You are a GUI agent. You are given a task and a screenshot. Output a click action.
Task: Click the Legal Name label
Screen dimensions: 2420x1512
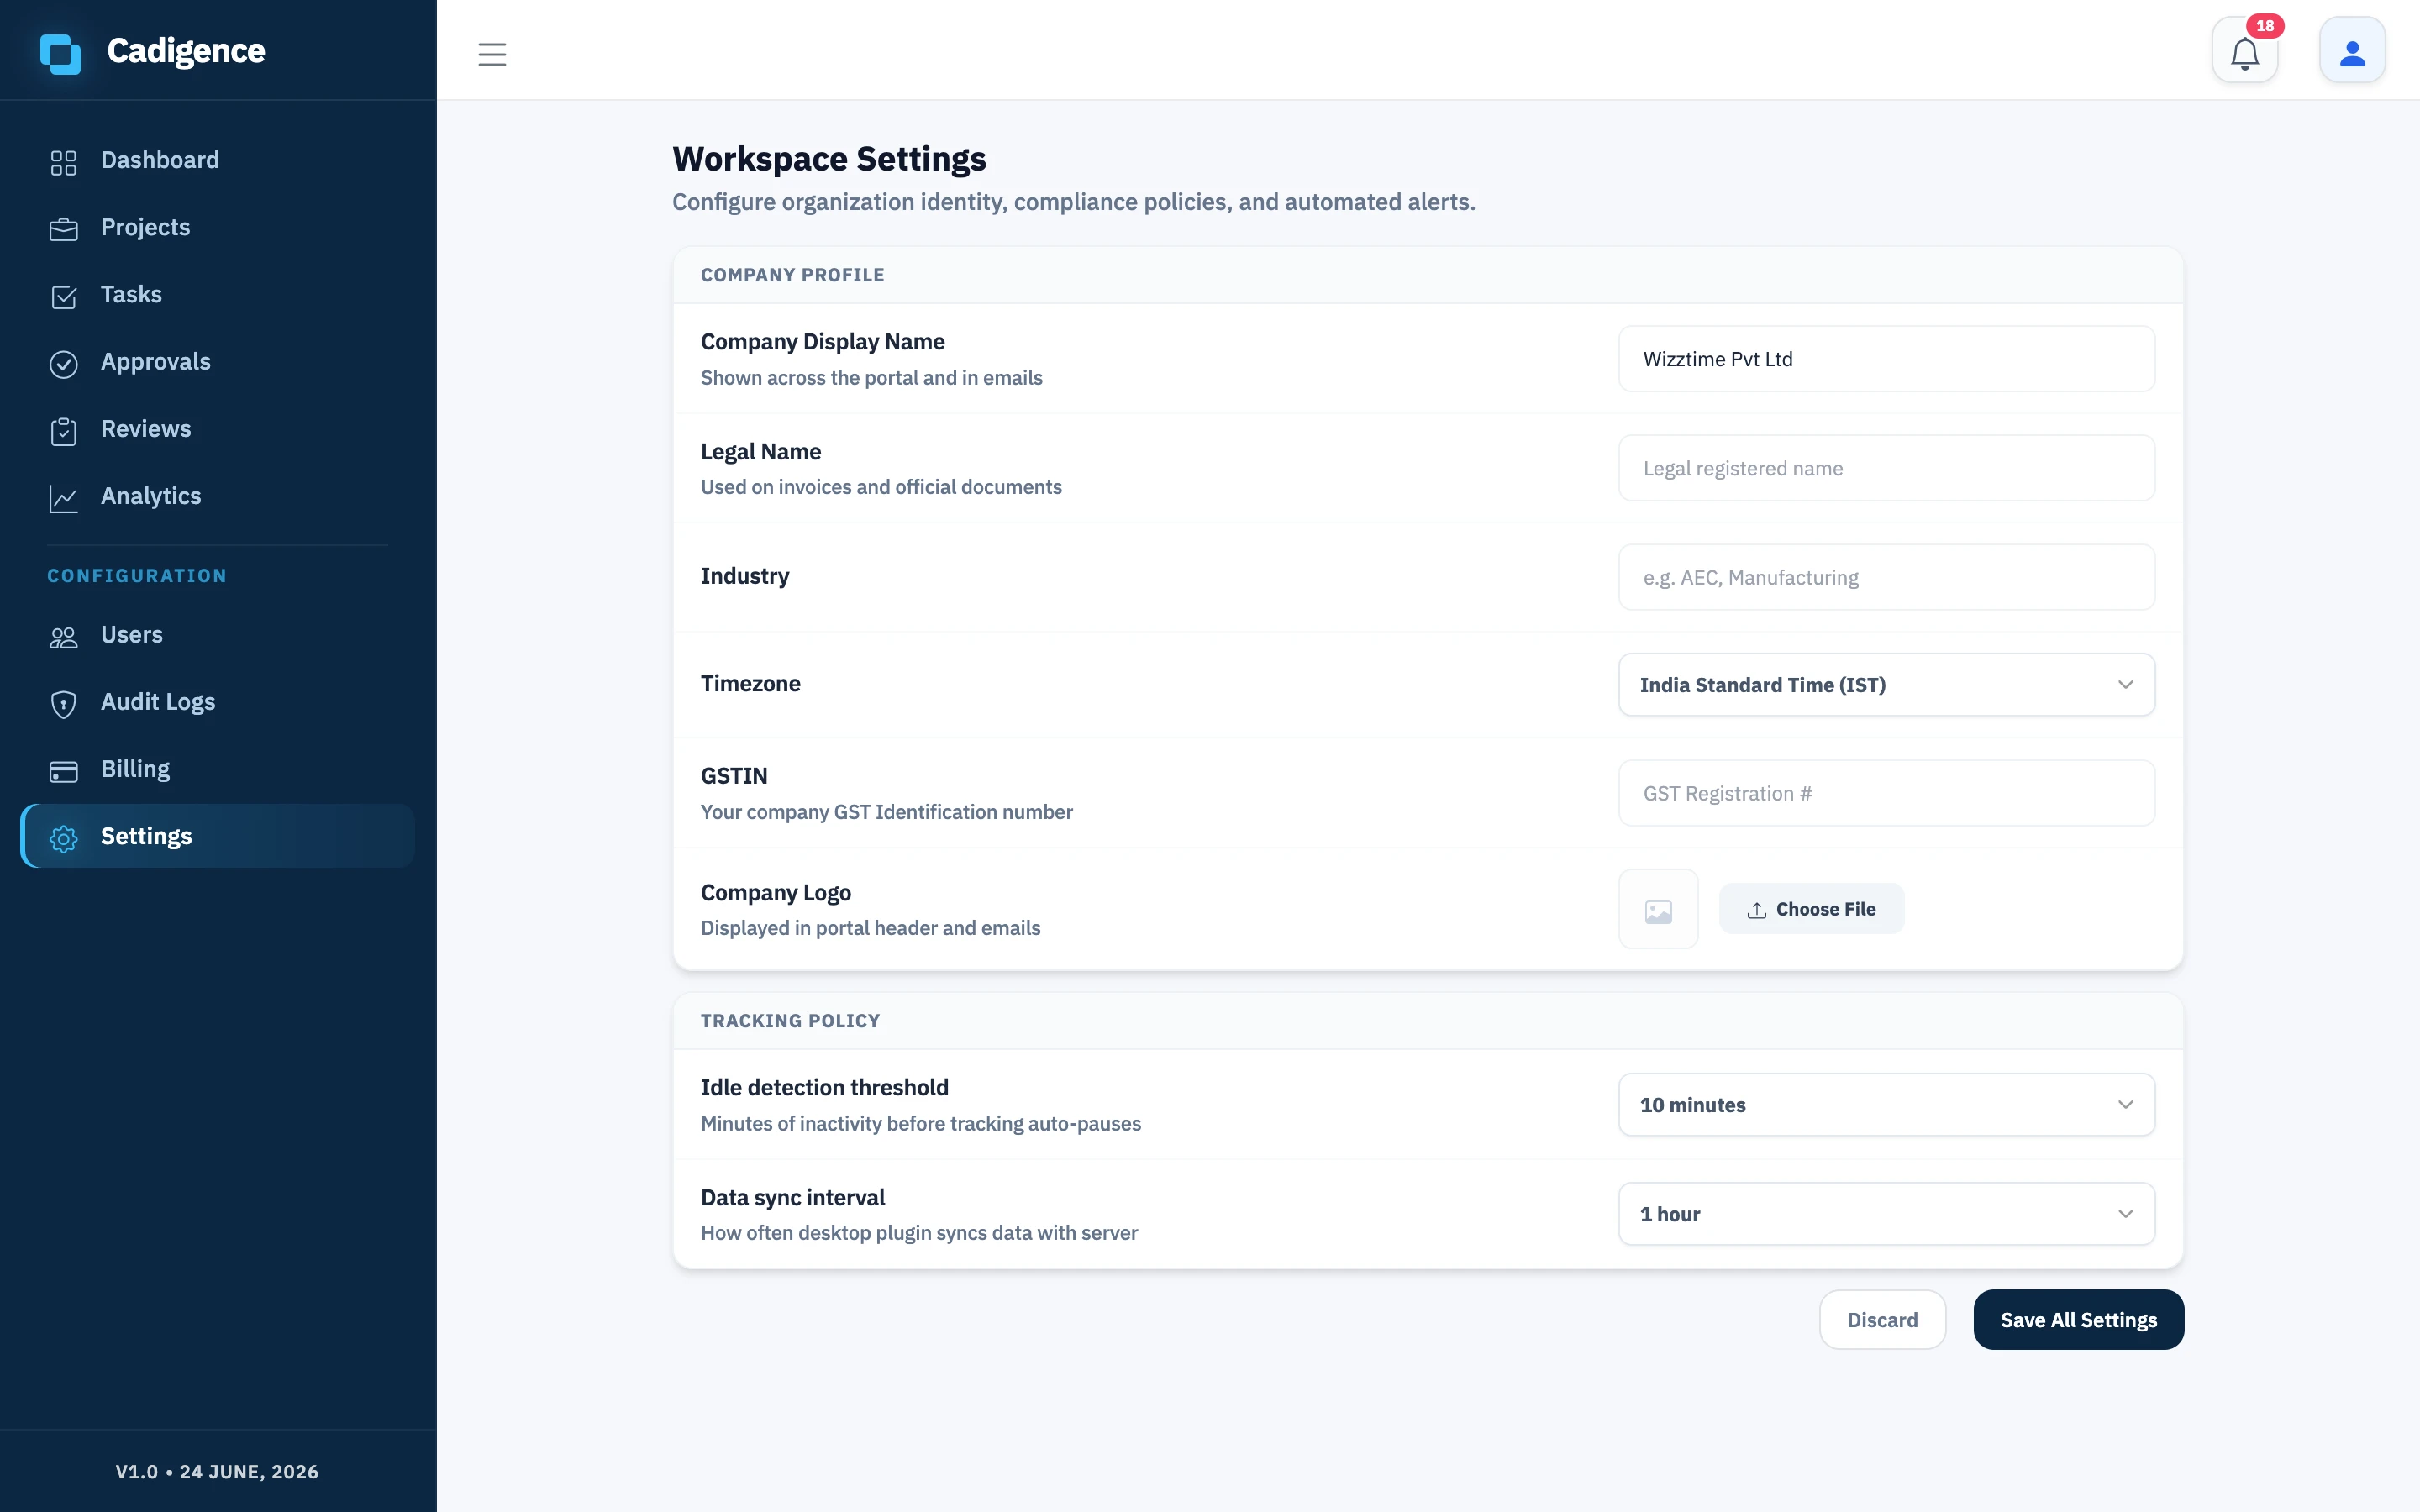[761, 451]
